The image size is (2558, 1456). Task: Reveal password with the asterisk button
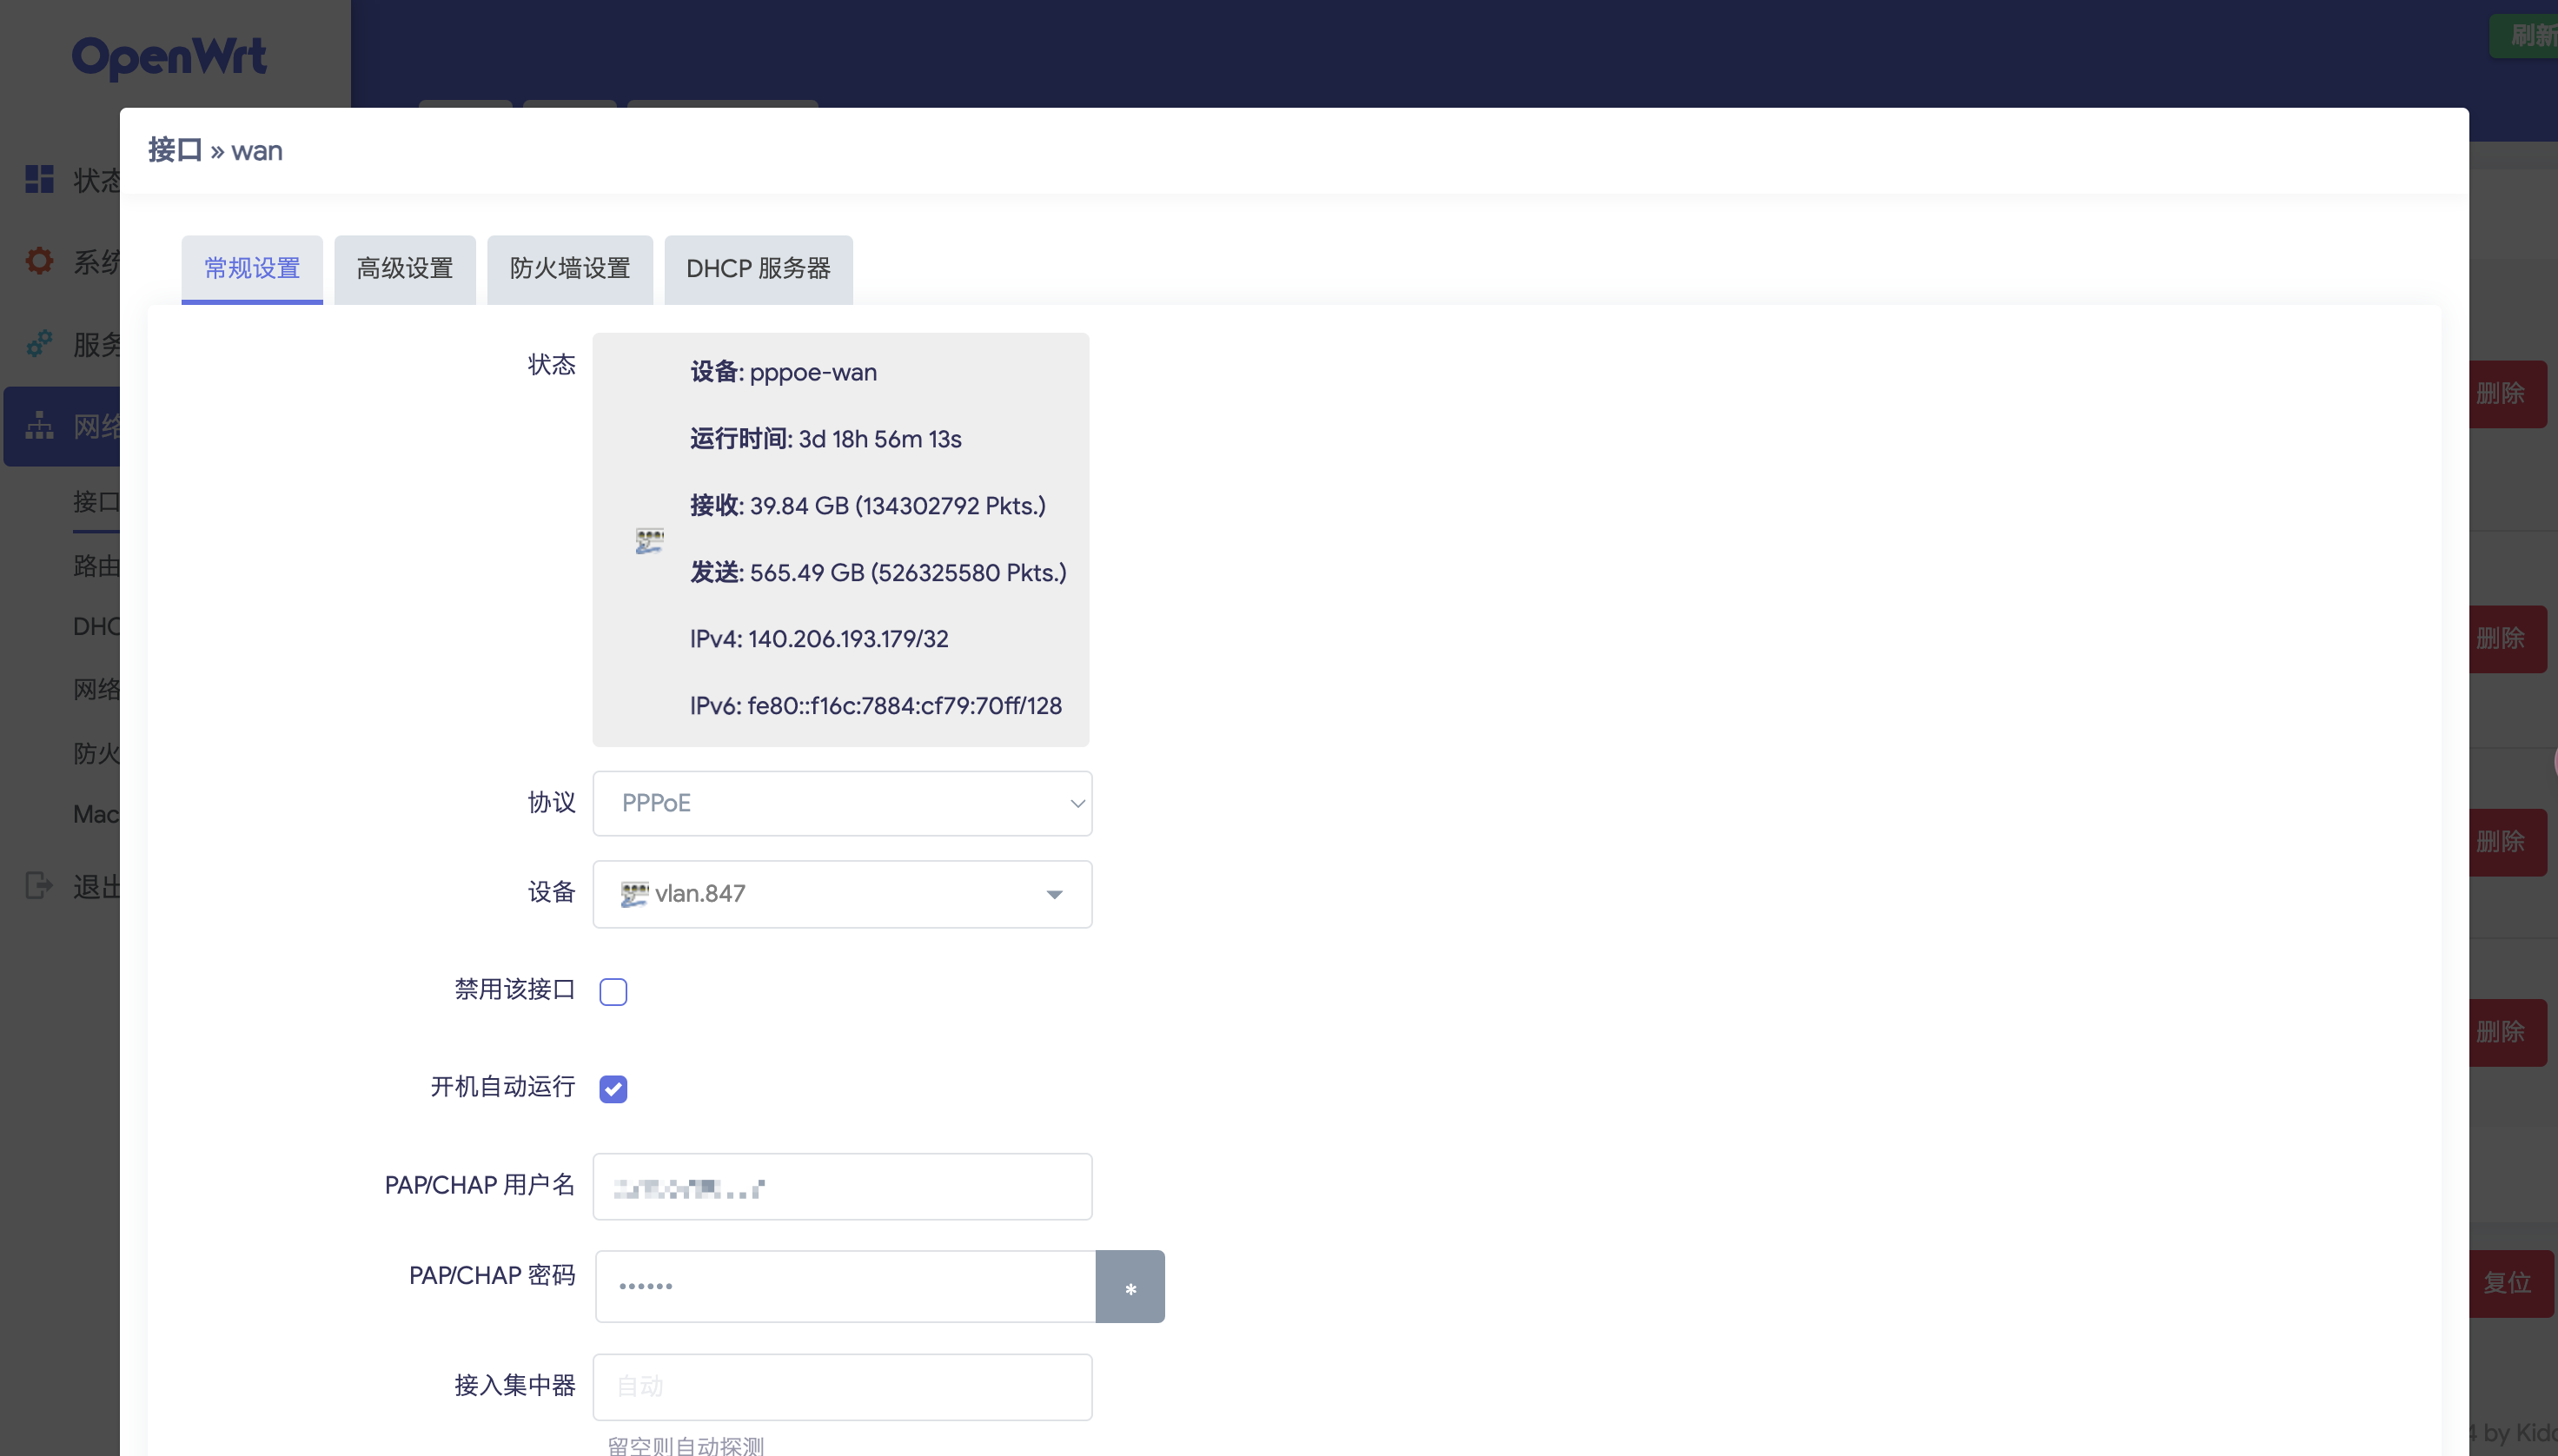1130,1286
